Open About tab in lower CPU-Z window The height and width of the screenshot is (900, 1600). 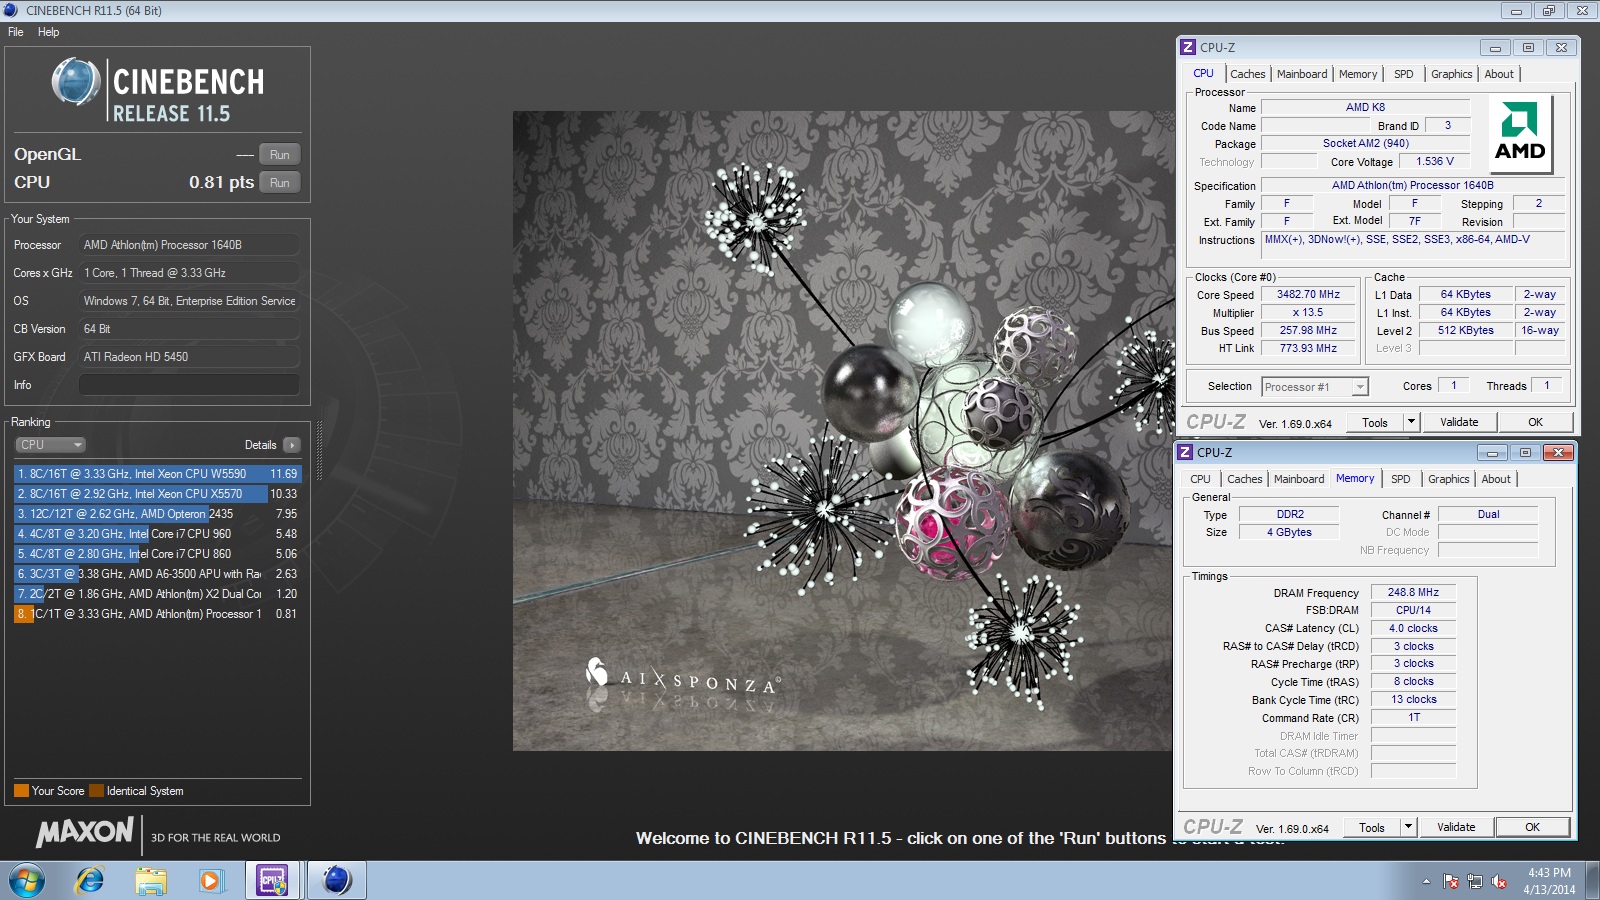[1496, 479]
